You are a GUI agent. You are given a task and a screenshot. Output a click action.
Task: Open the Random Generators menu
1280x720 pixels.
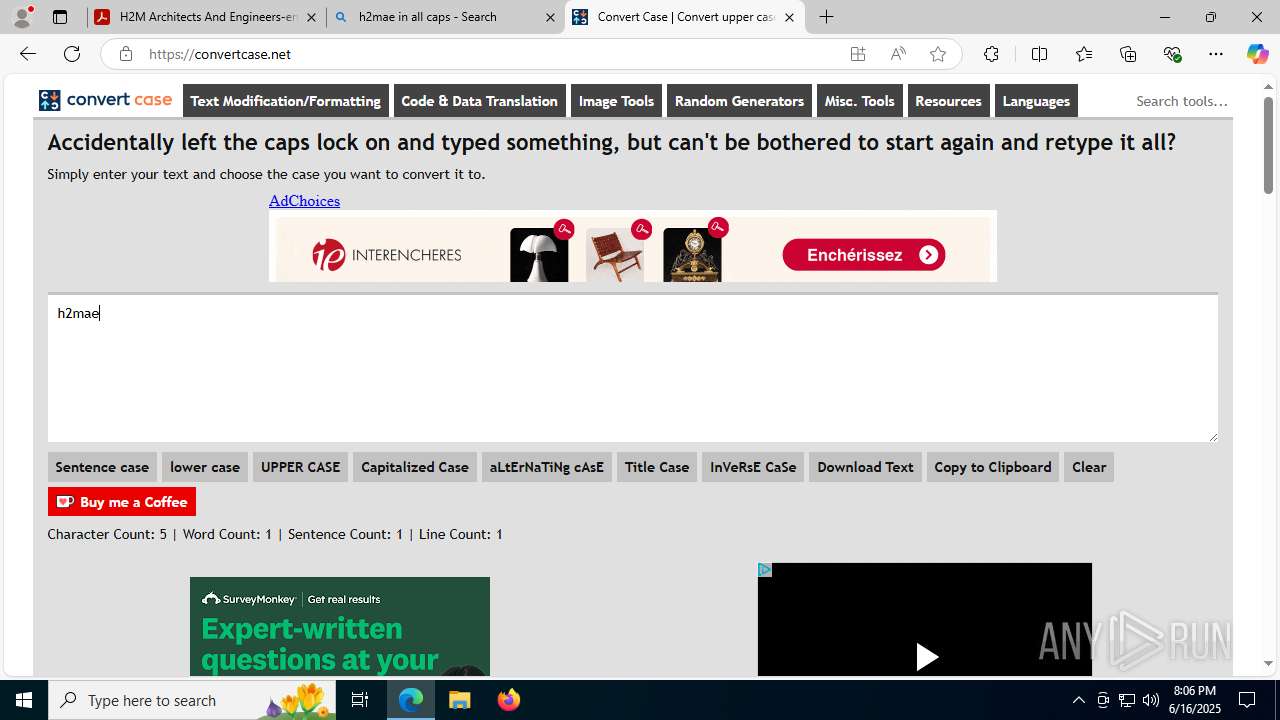pyautogui.click(x=739, y=101)
